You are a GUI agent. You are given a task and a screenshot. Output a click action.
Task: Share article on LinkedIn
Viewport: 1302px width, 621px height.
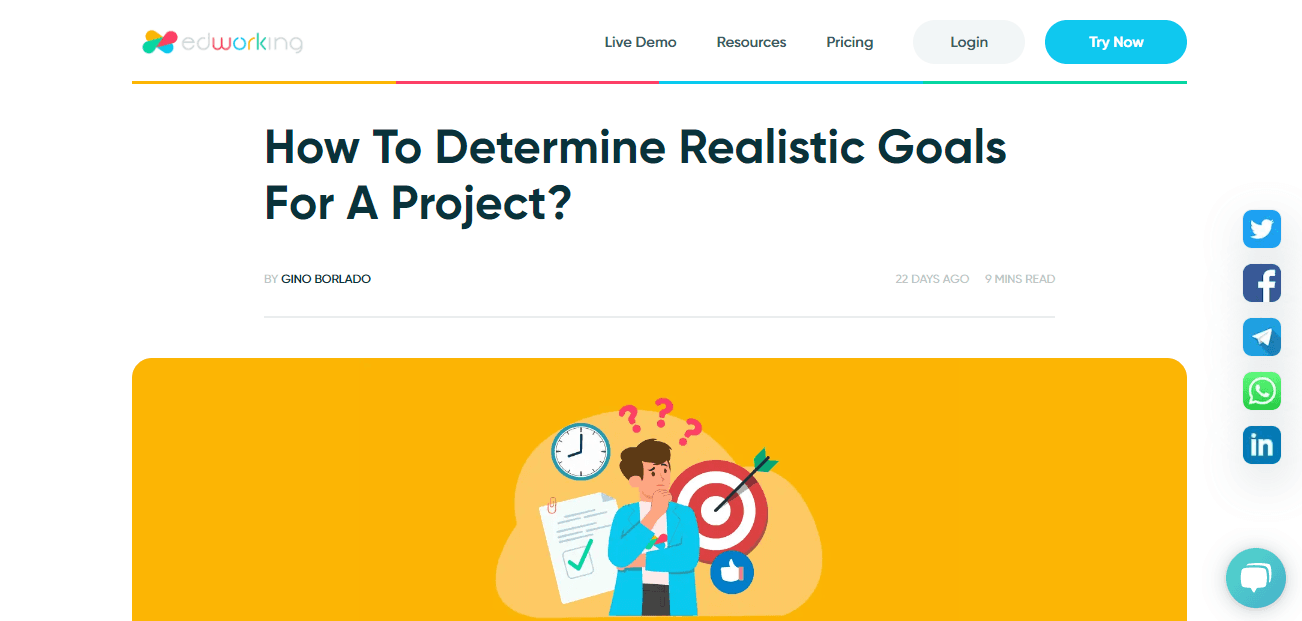[1262, 445]
